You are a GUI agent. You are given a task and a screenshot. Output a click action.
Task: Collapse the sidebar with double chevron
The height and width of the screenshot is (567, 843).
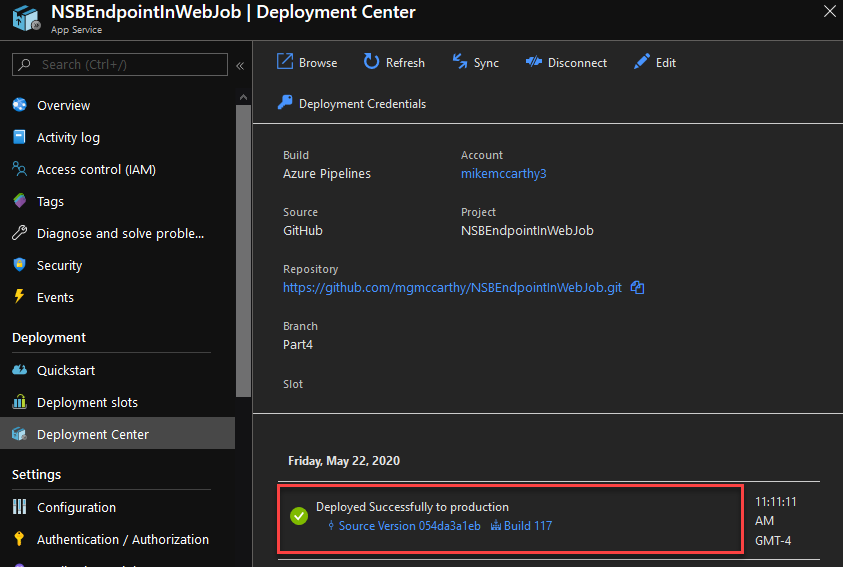coord(240,66)
